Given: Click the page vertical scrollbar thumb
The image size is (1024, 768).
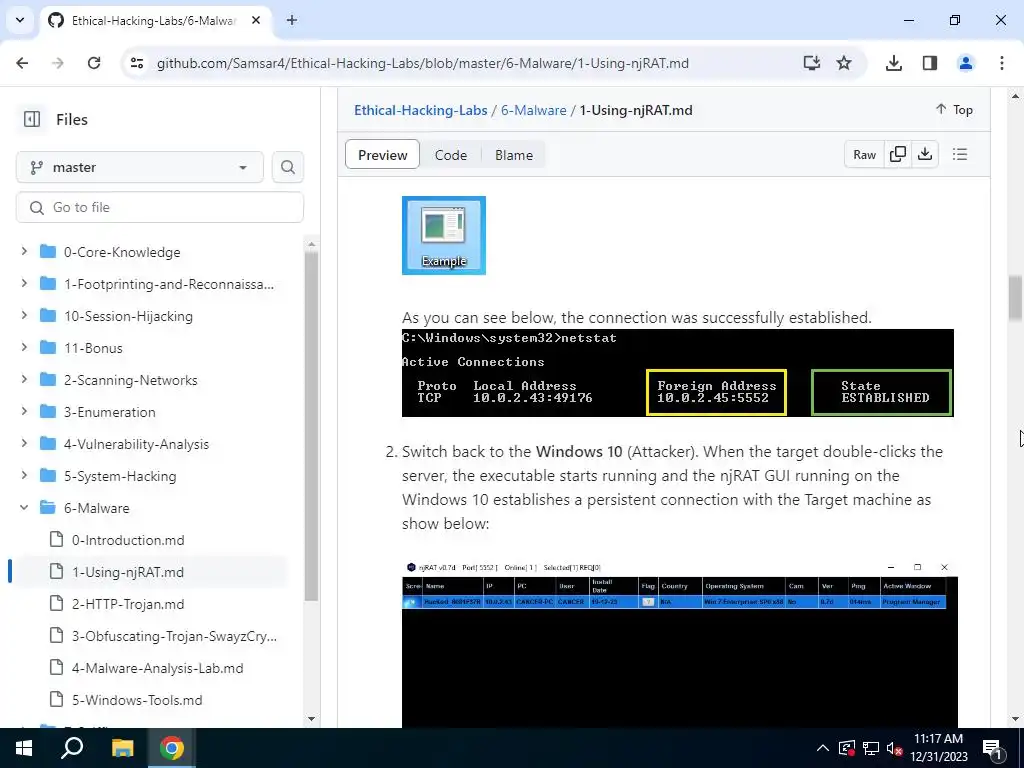Looking at the screenshot, I should coord(1015,298).
